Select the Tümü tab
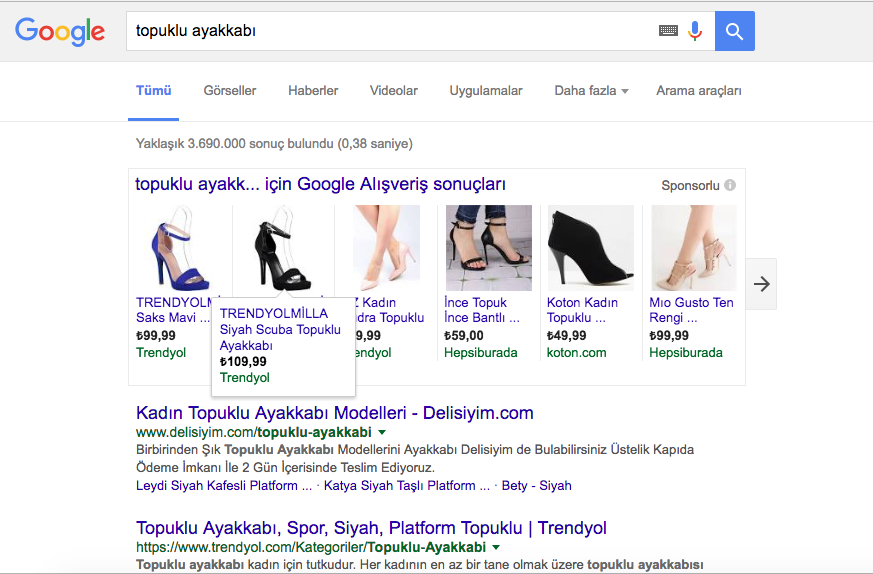 (154, 91)
